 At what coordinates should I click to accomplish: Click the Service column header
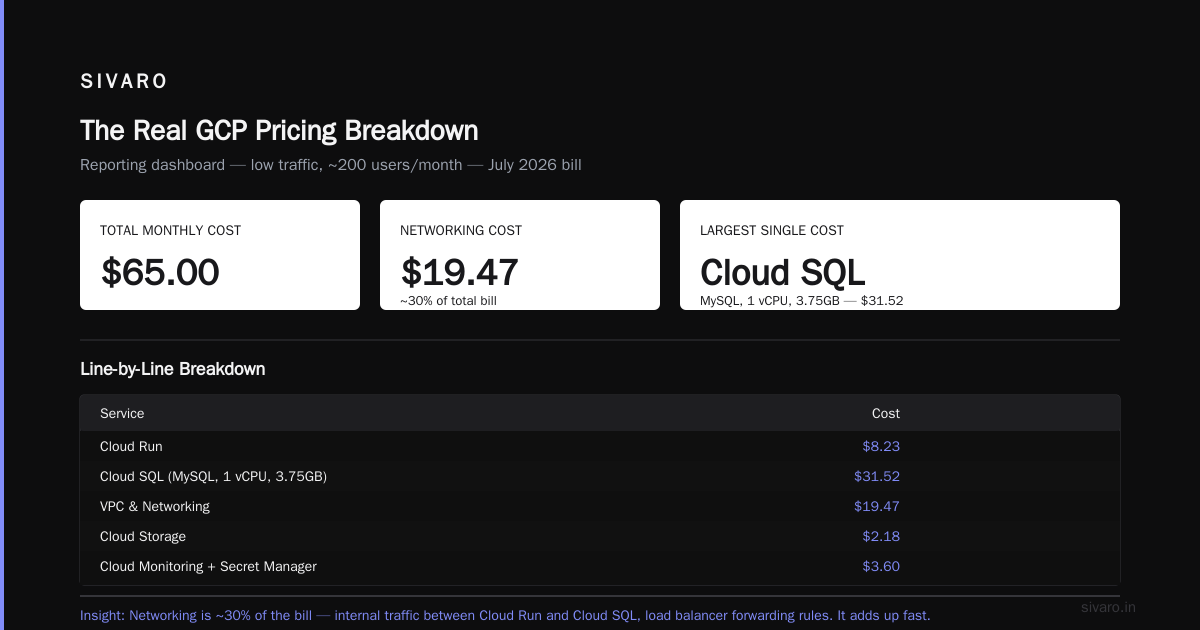pyautogui.click(x=122, y=413)
